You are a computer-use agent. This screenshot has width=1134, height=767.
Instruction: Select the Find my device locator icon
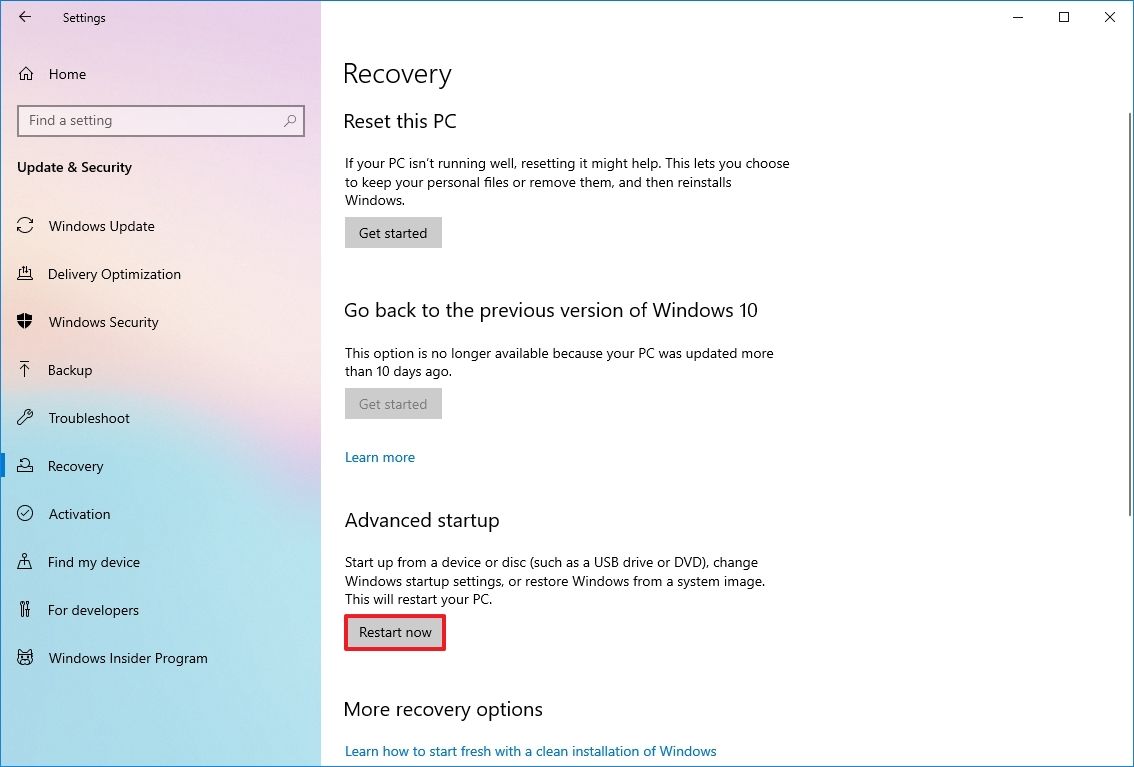25,562
